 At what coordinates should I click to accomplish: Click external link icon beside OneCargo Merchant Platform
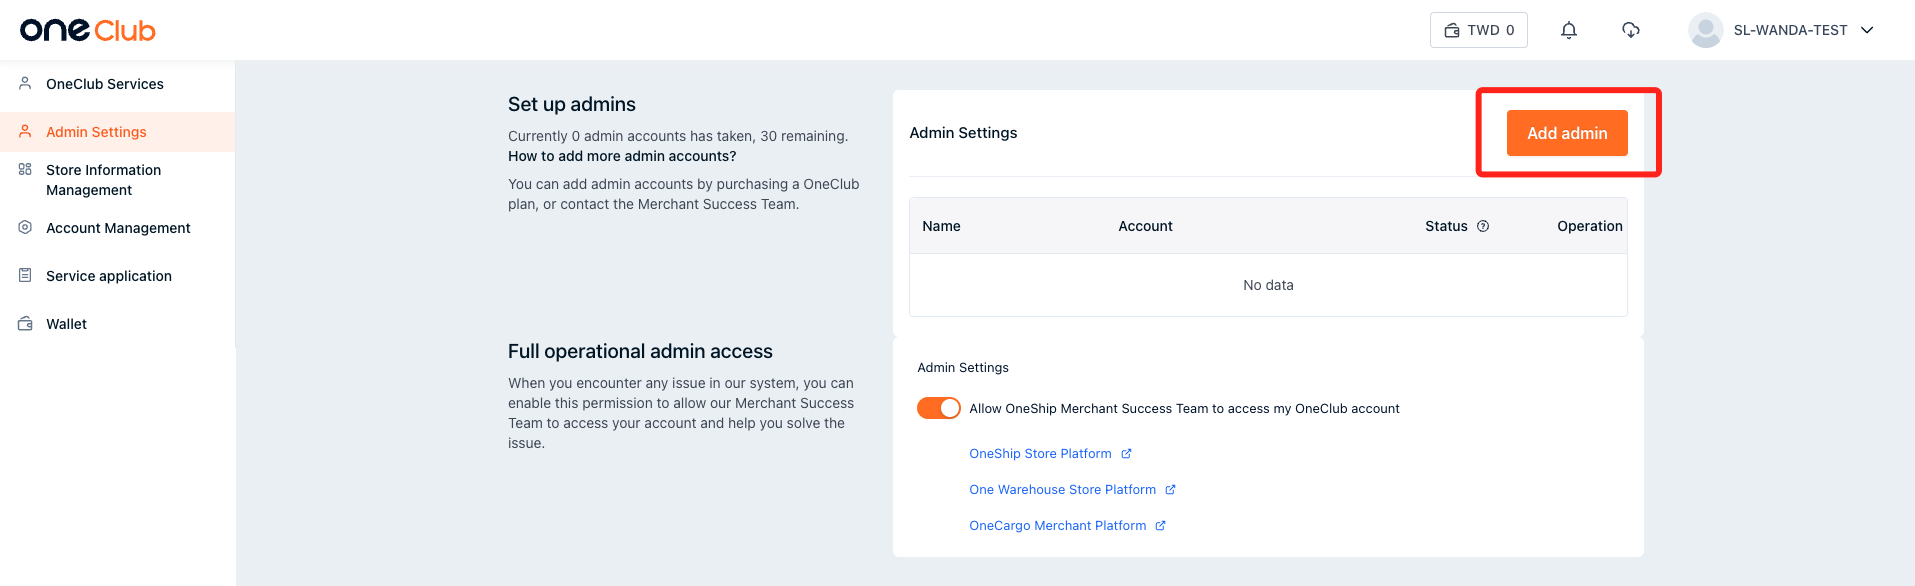(1160, 526)
